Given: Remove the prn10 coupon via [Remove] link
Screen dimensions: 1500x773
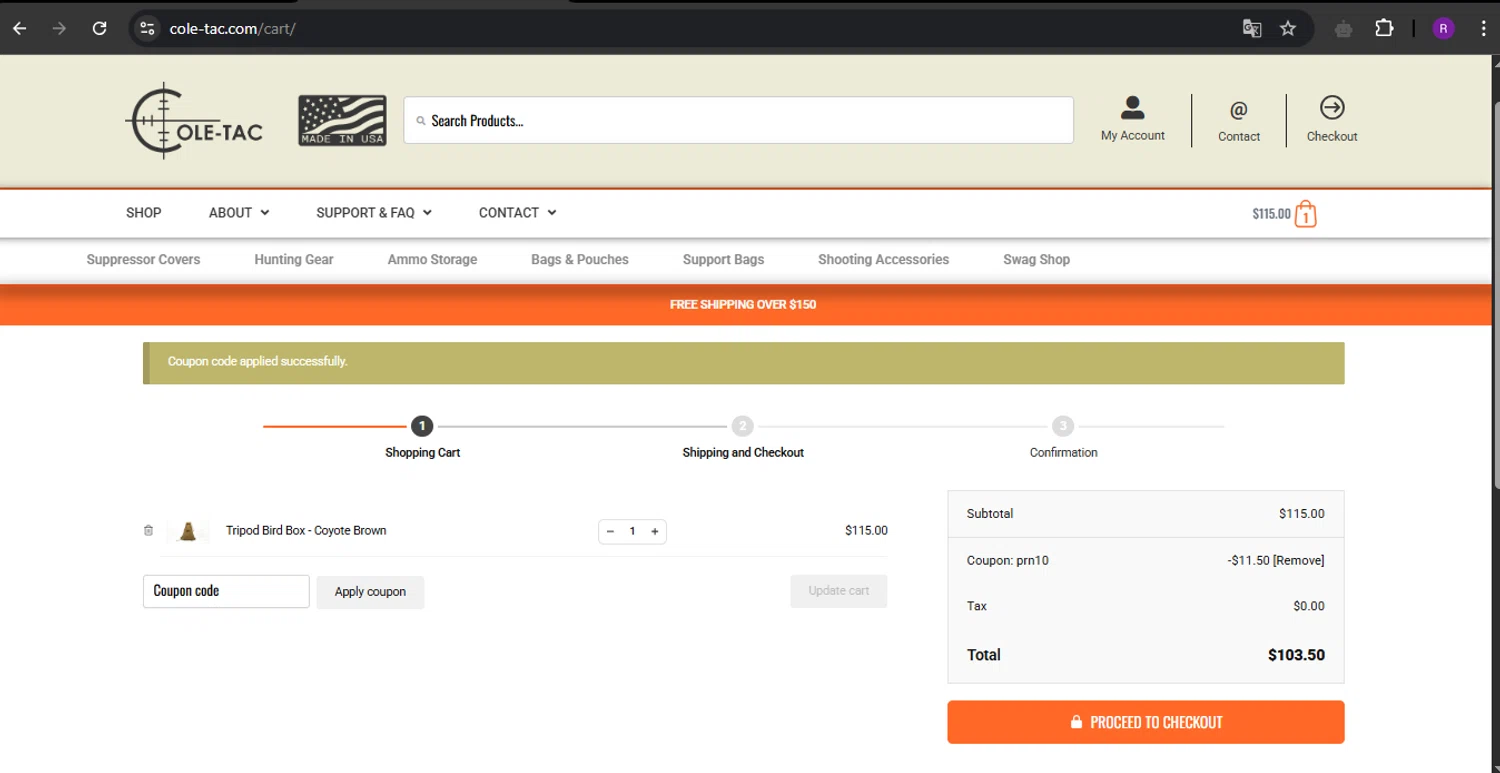Looking at the screenshot, I should coord(1298,560).
